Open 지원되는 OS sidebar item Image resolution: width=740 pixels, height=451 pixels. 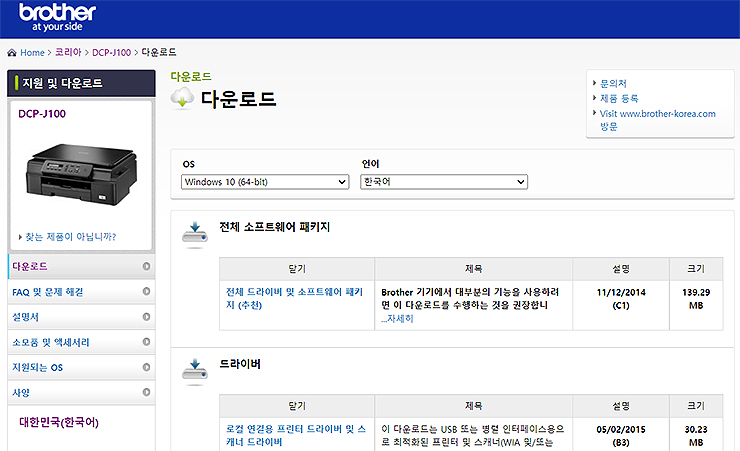81,367
